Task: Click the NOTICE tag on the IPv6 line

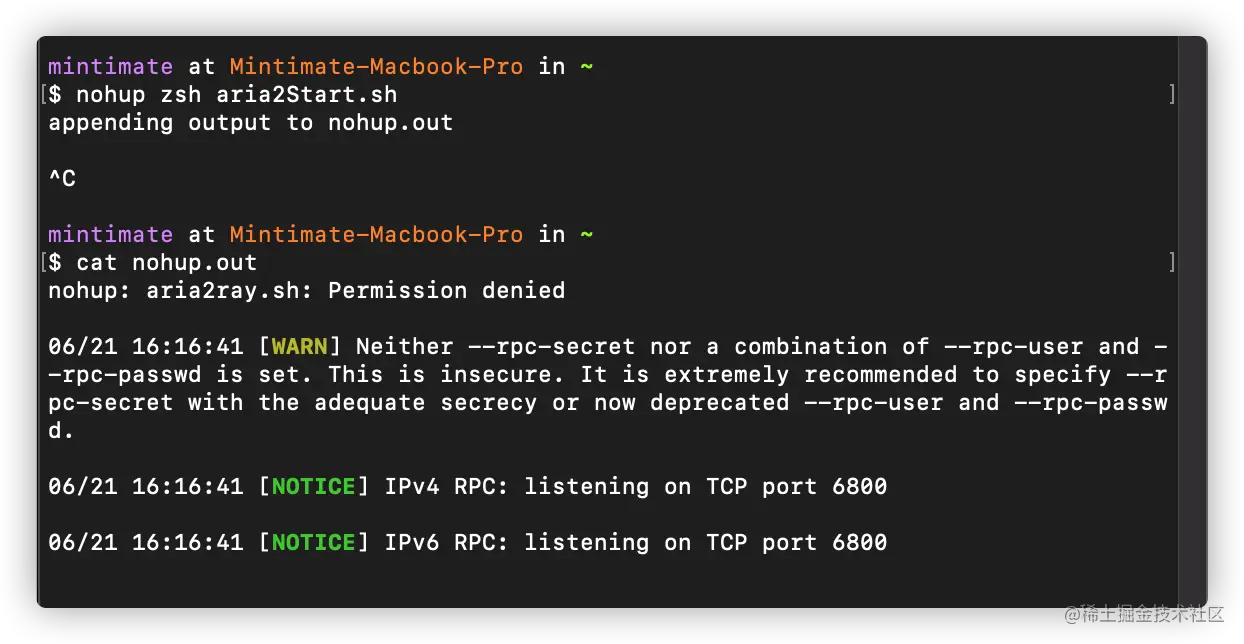Action: tap(314, 543)
